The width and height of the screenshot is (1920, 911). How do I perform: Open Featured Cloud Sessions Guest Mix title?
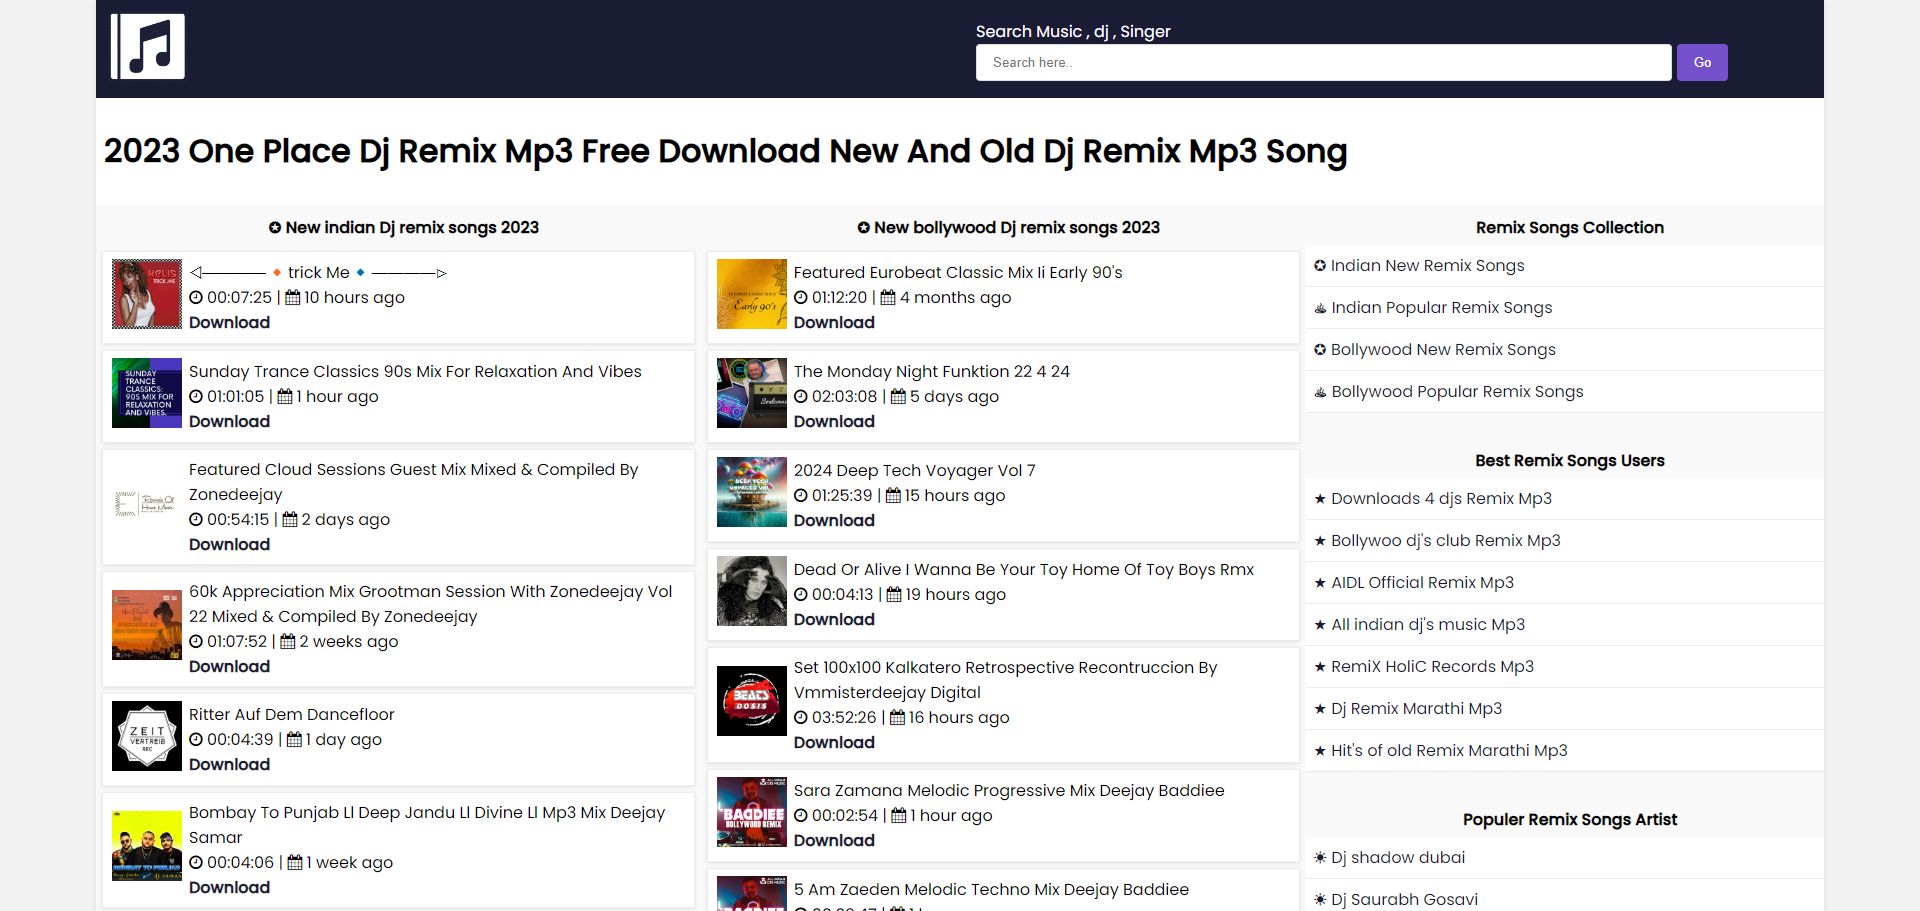click(x=413, y=482)
